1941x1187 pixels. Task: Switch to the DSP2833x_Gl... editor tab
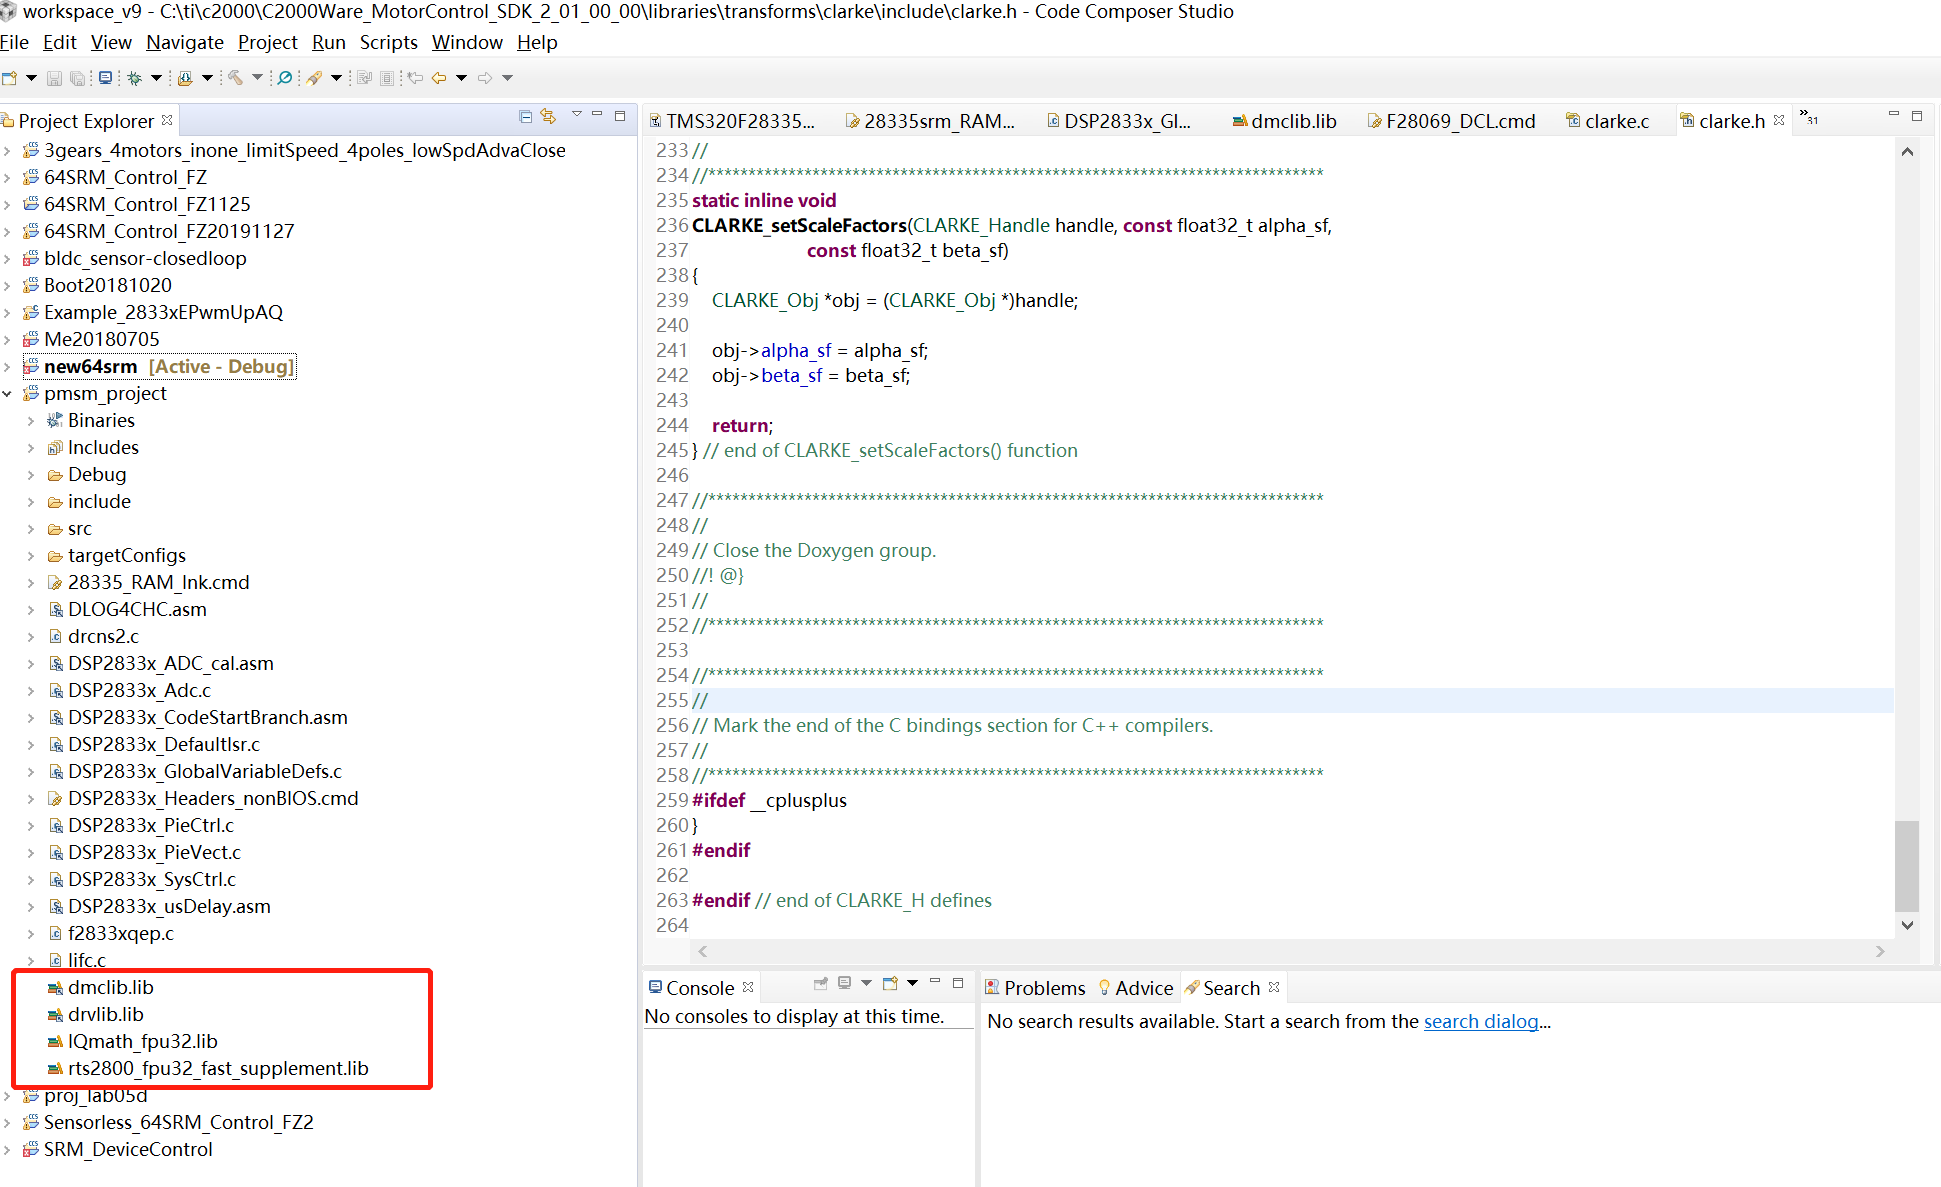click(x=1120, y=121)
